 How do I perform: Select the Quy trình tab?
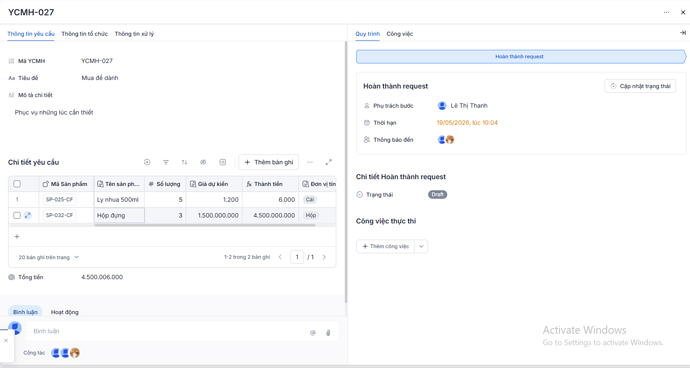coord(367,34)
